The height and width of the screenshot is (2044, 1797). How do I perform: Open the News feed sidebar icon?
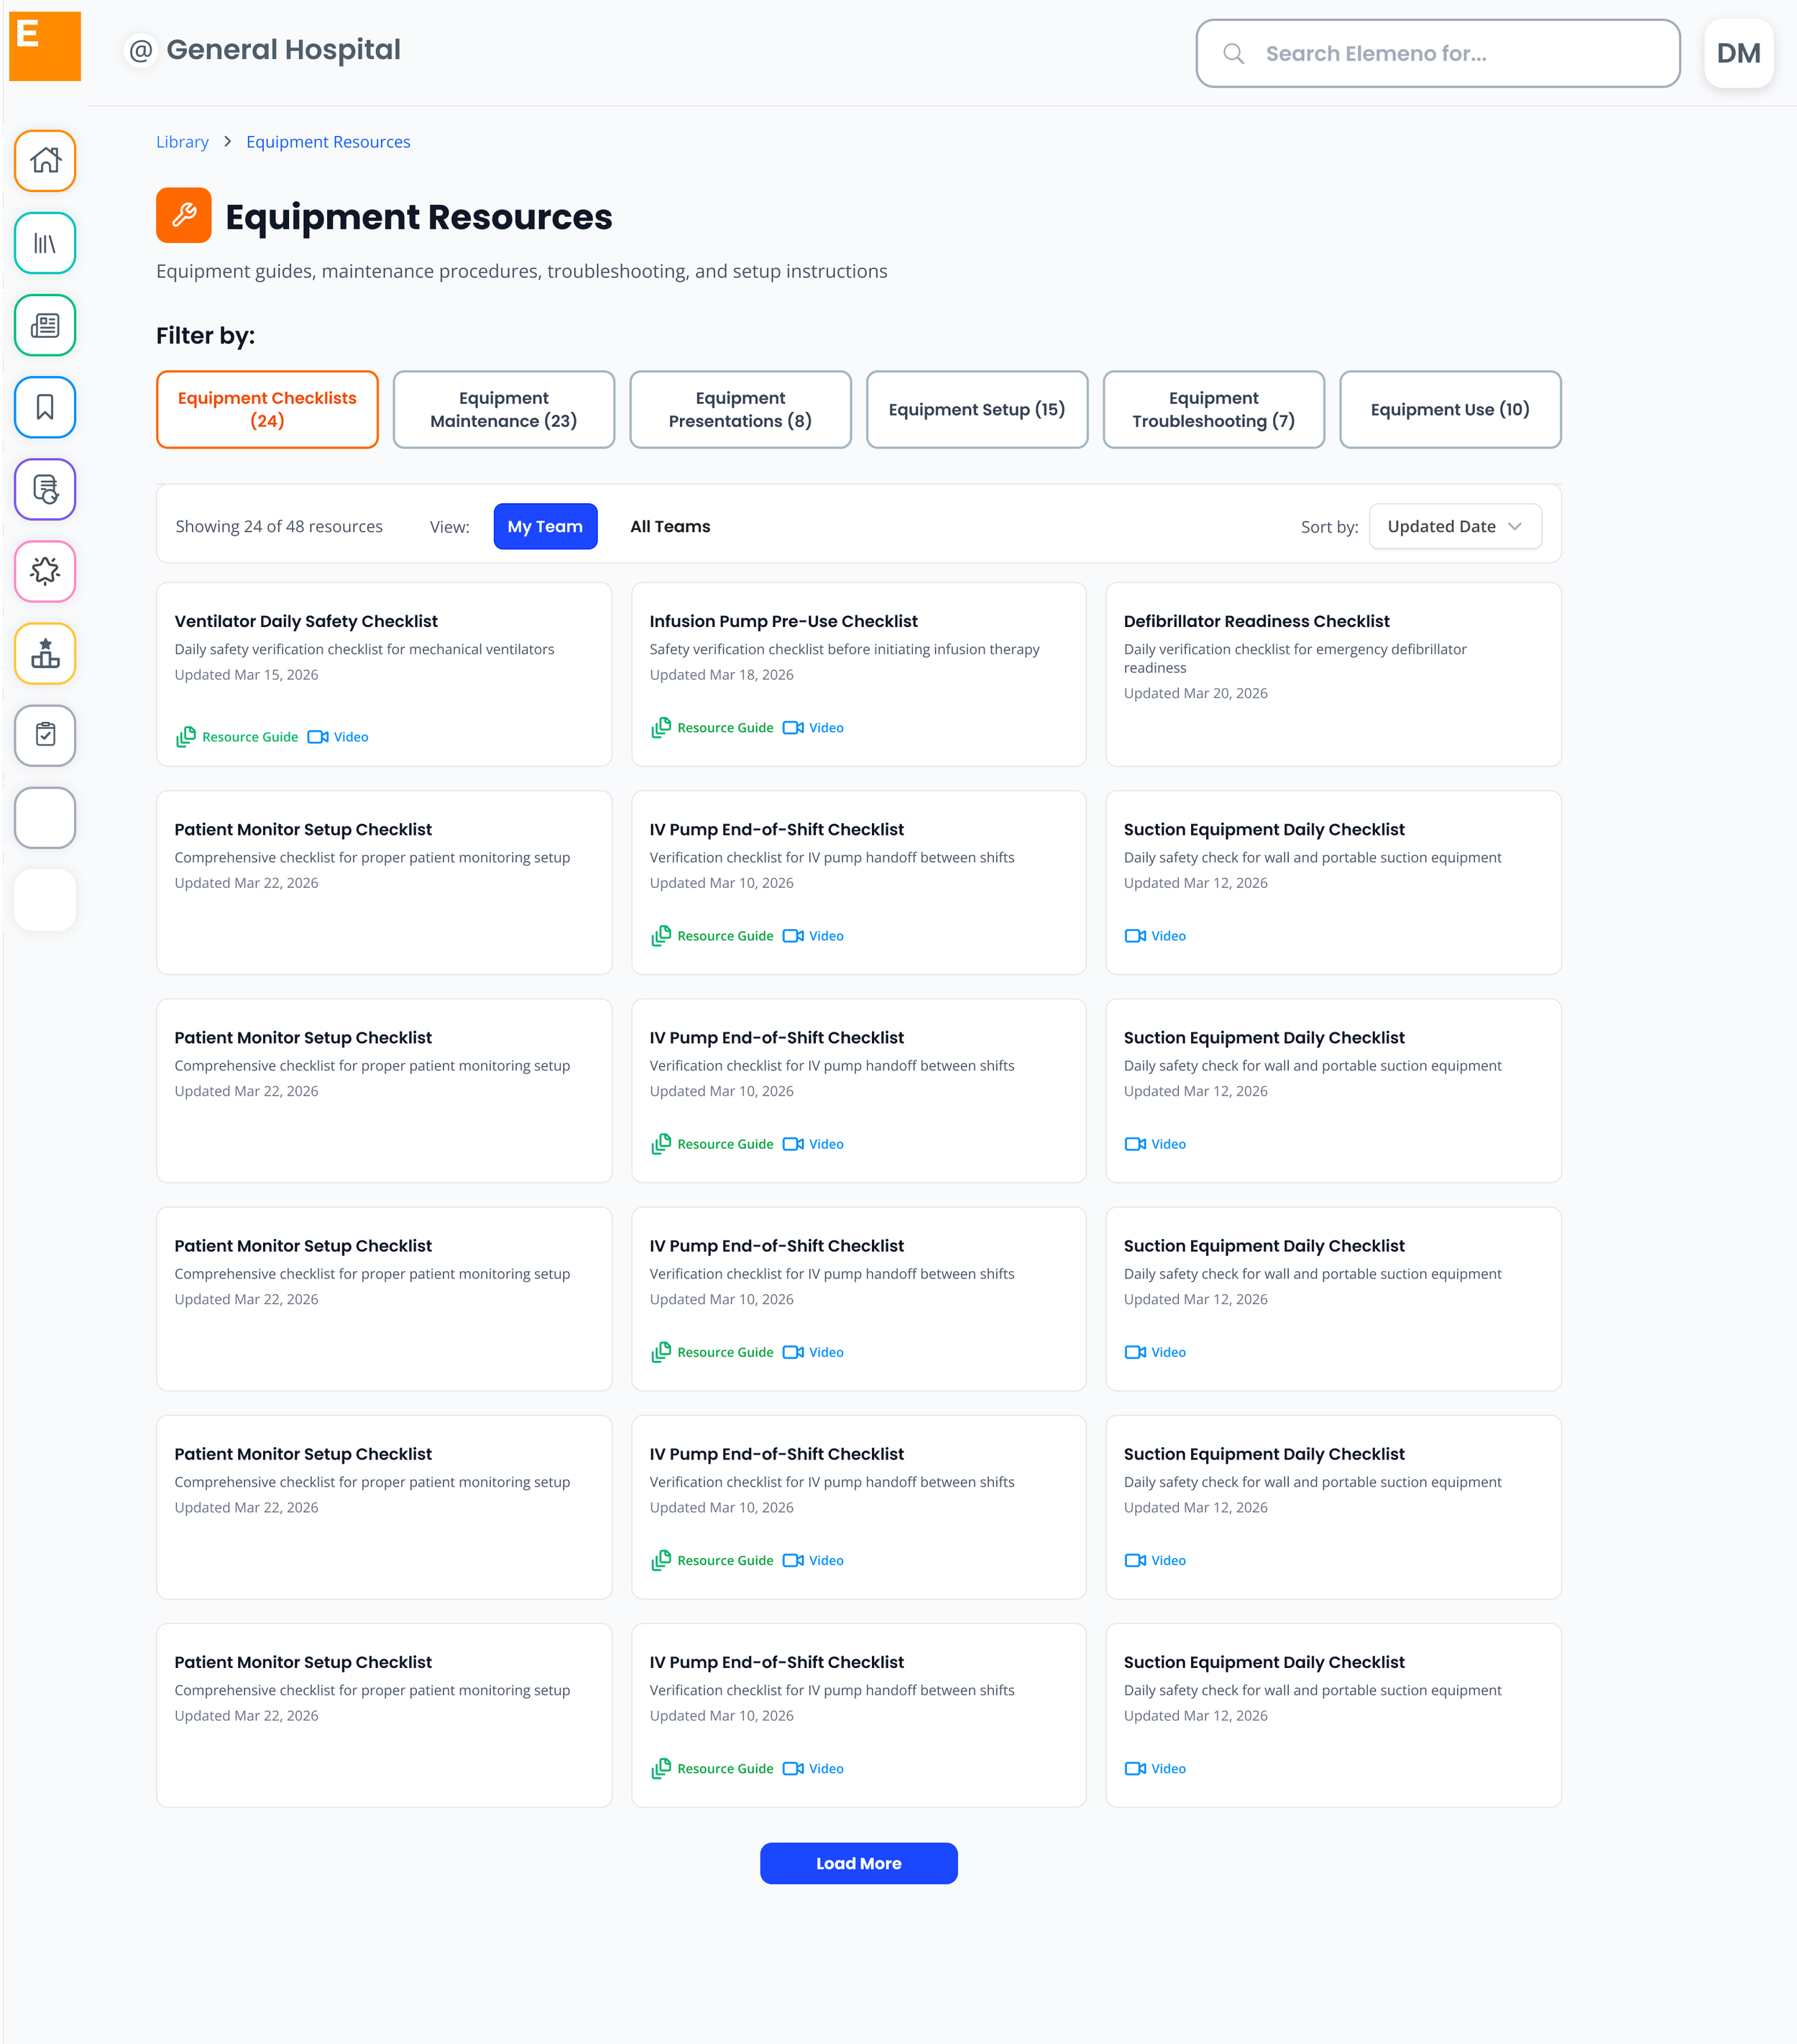[45, 325]
